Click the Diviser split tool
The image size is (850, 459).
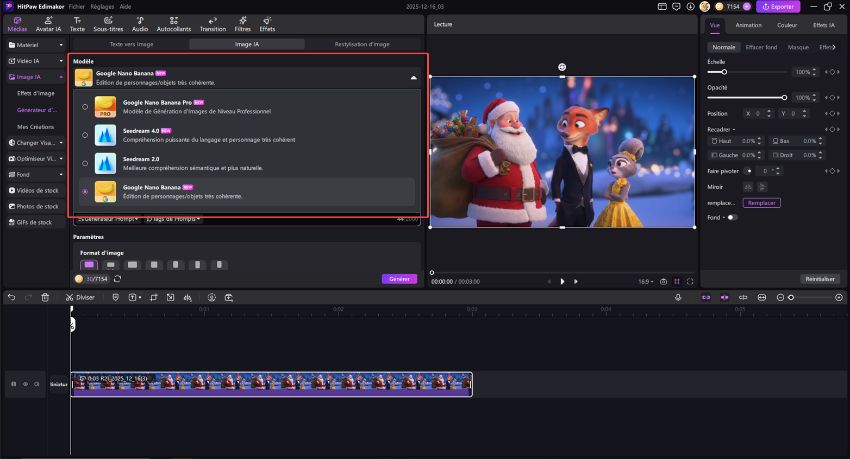click(80, 297)
